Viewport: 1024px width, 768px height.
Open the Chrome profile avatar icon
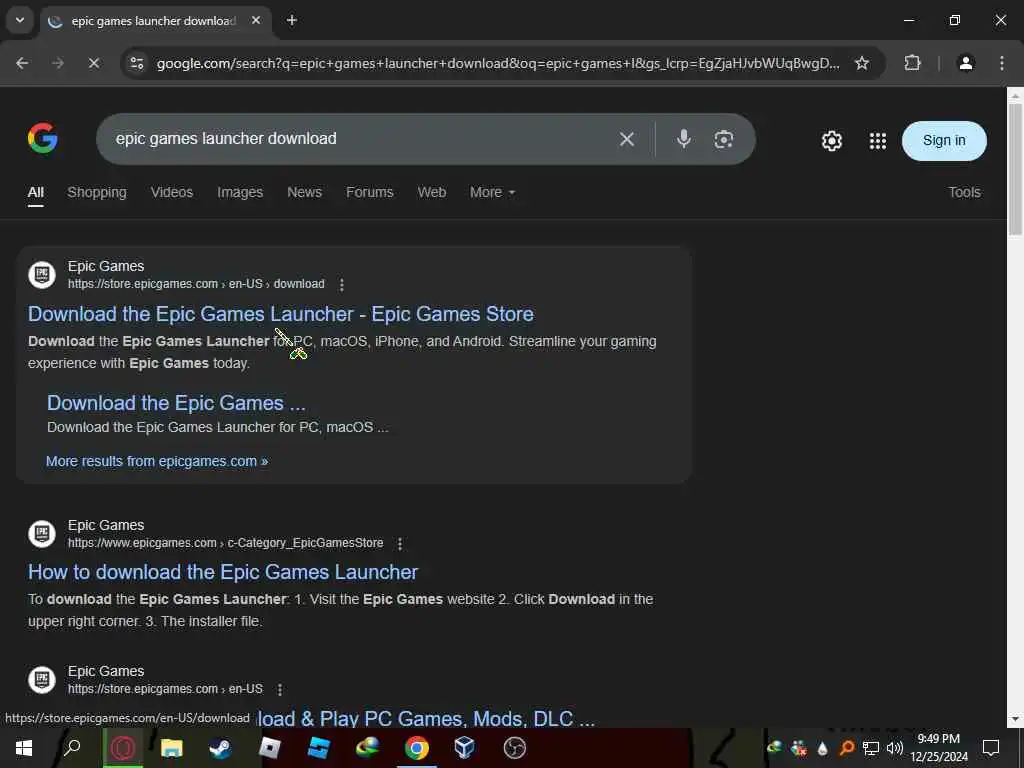[x=965, y=63]
